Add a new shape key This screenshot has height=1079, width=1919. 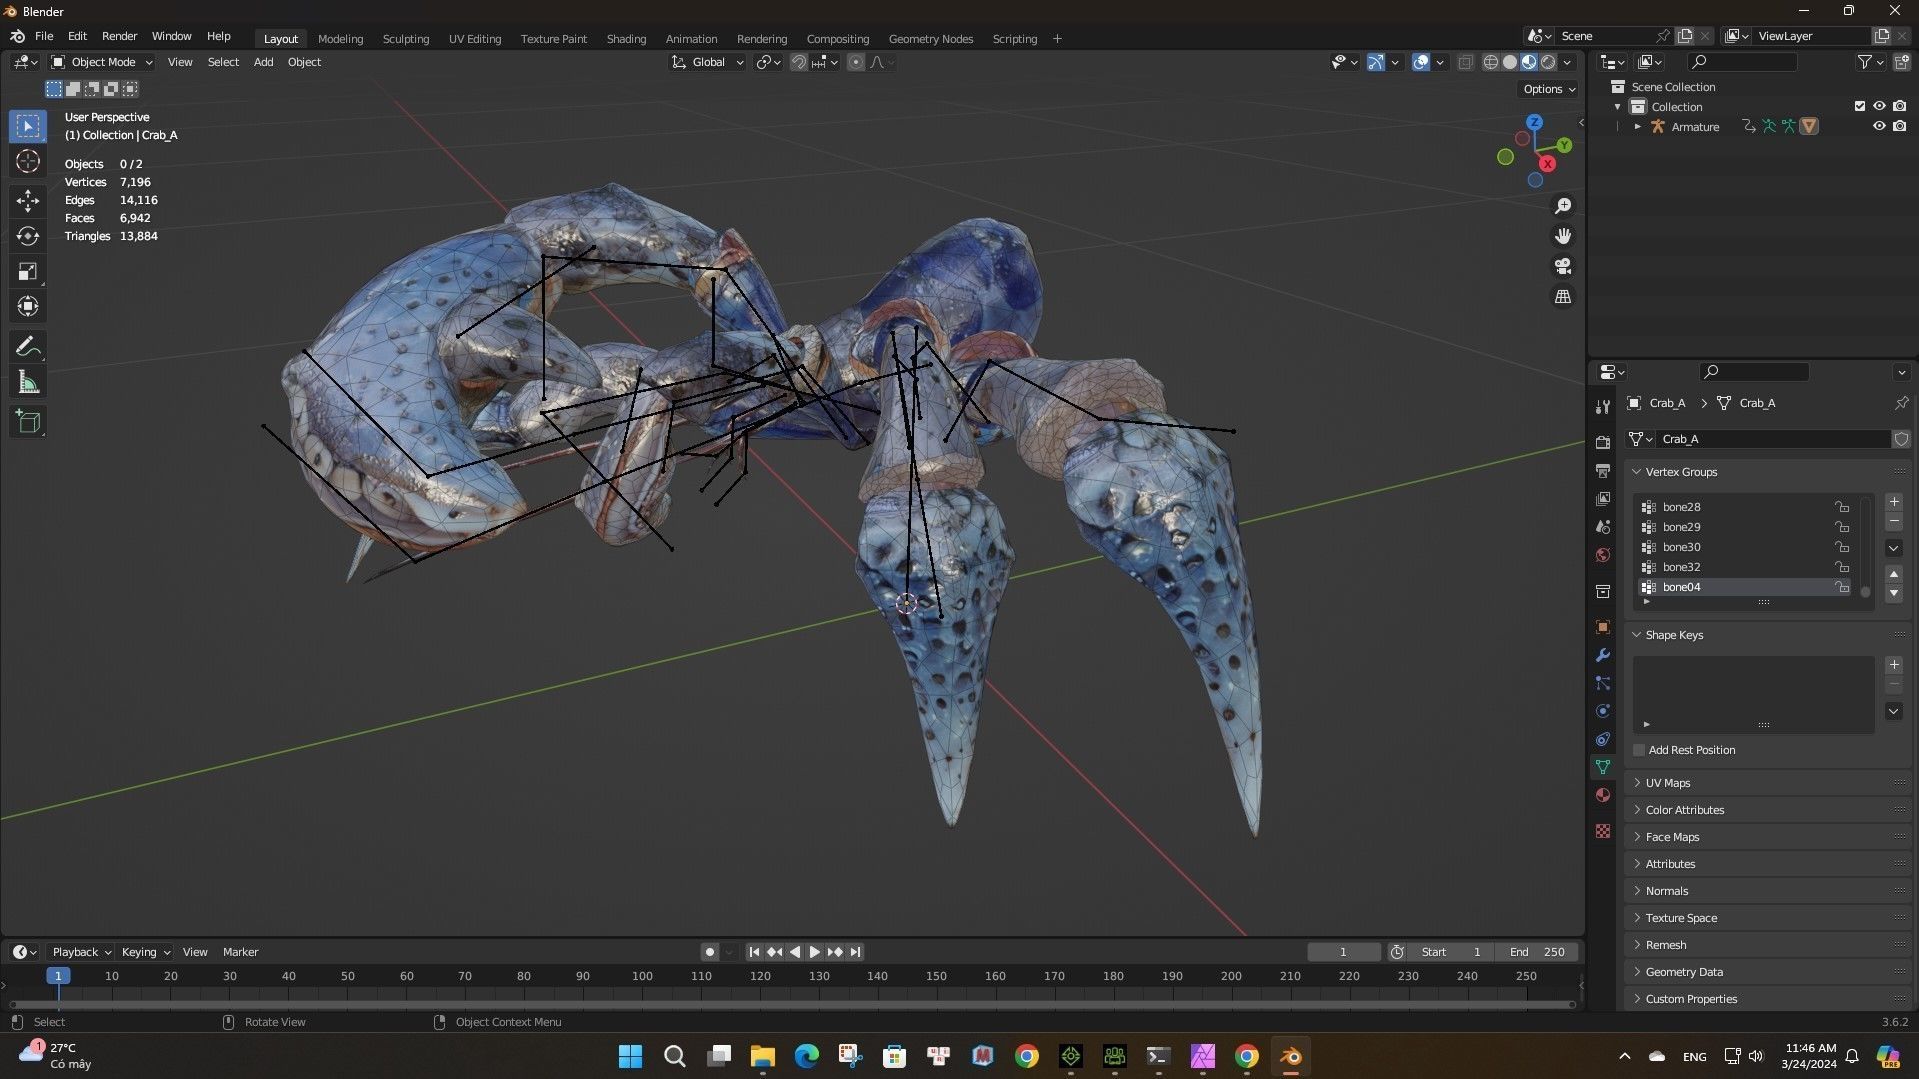1894,665
